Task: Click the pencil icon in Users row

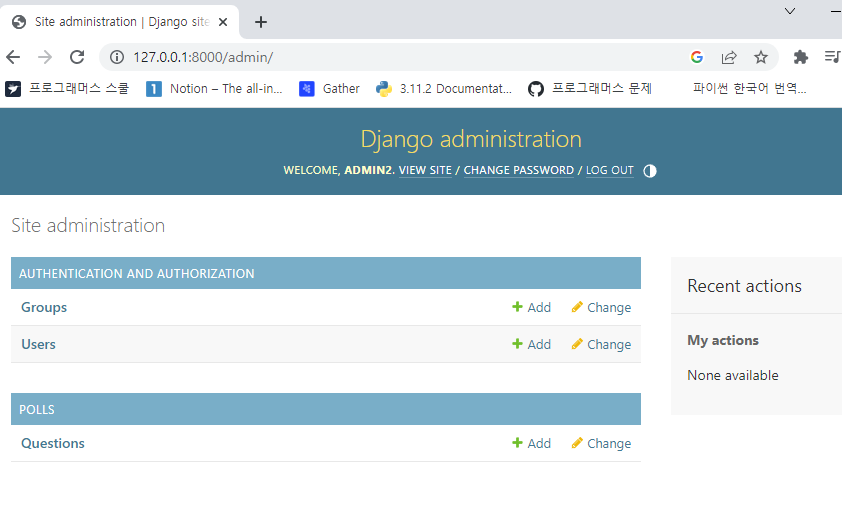Action: pyautogui.click(x=577, y=344)
